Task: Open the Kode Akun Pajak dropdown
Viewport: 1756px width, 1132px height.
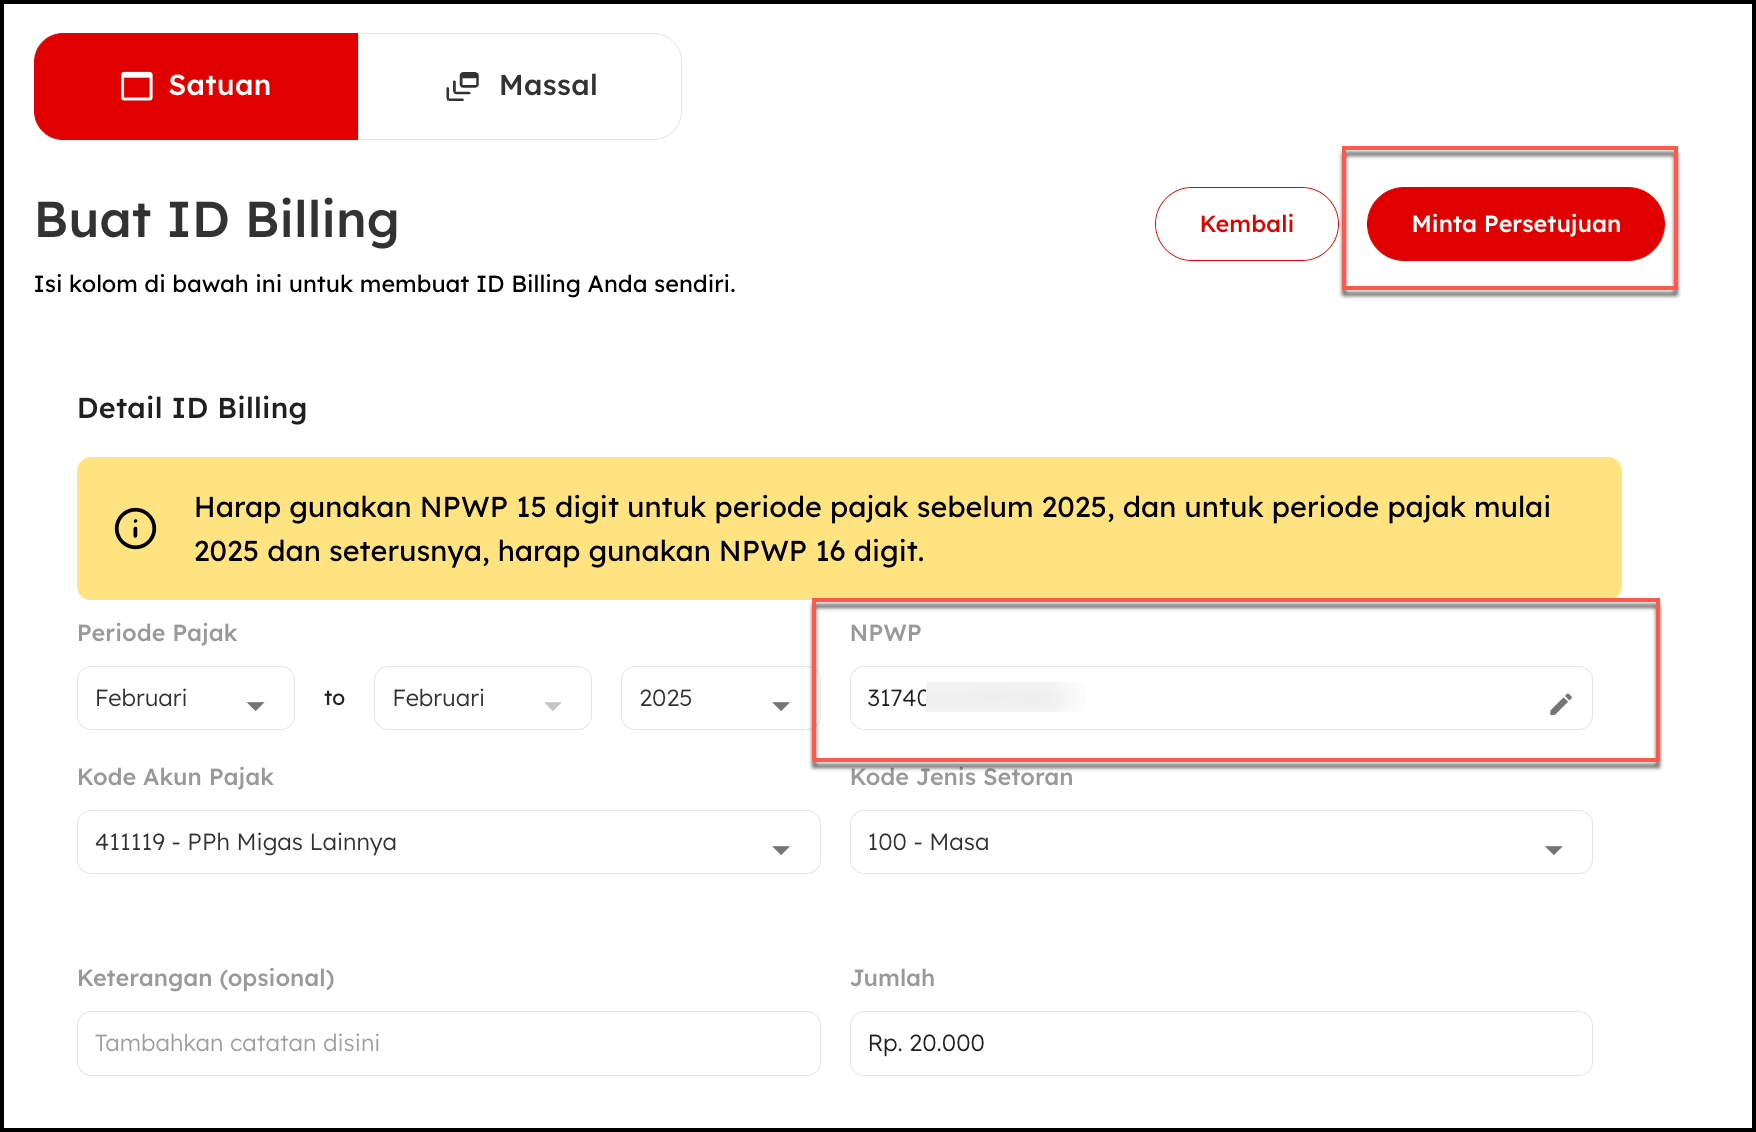Action: (448, 842)
